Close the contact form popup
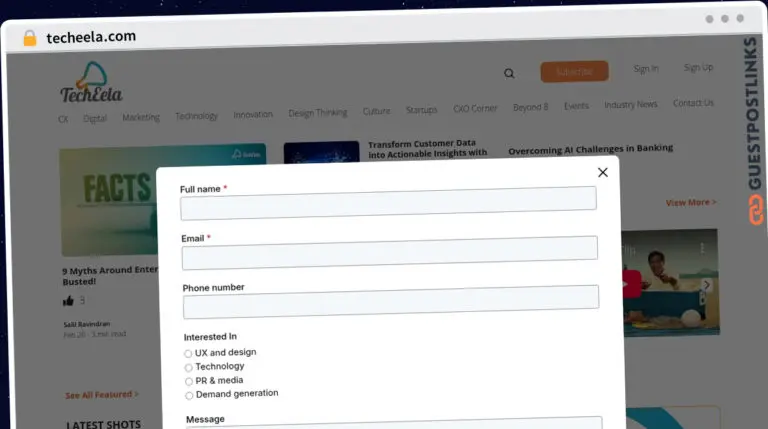Viewport: 768px width, 429px height. [602, 172]
